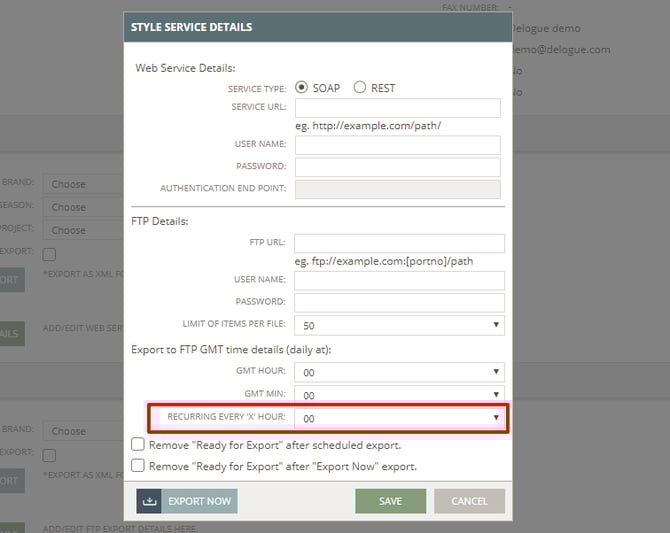Open the Limit of Items Per File dropdown
The height and width of the screenshot is (533, 670).
click(x=399, y=325)
